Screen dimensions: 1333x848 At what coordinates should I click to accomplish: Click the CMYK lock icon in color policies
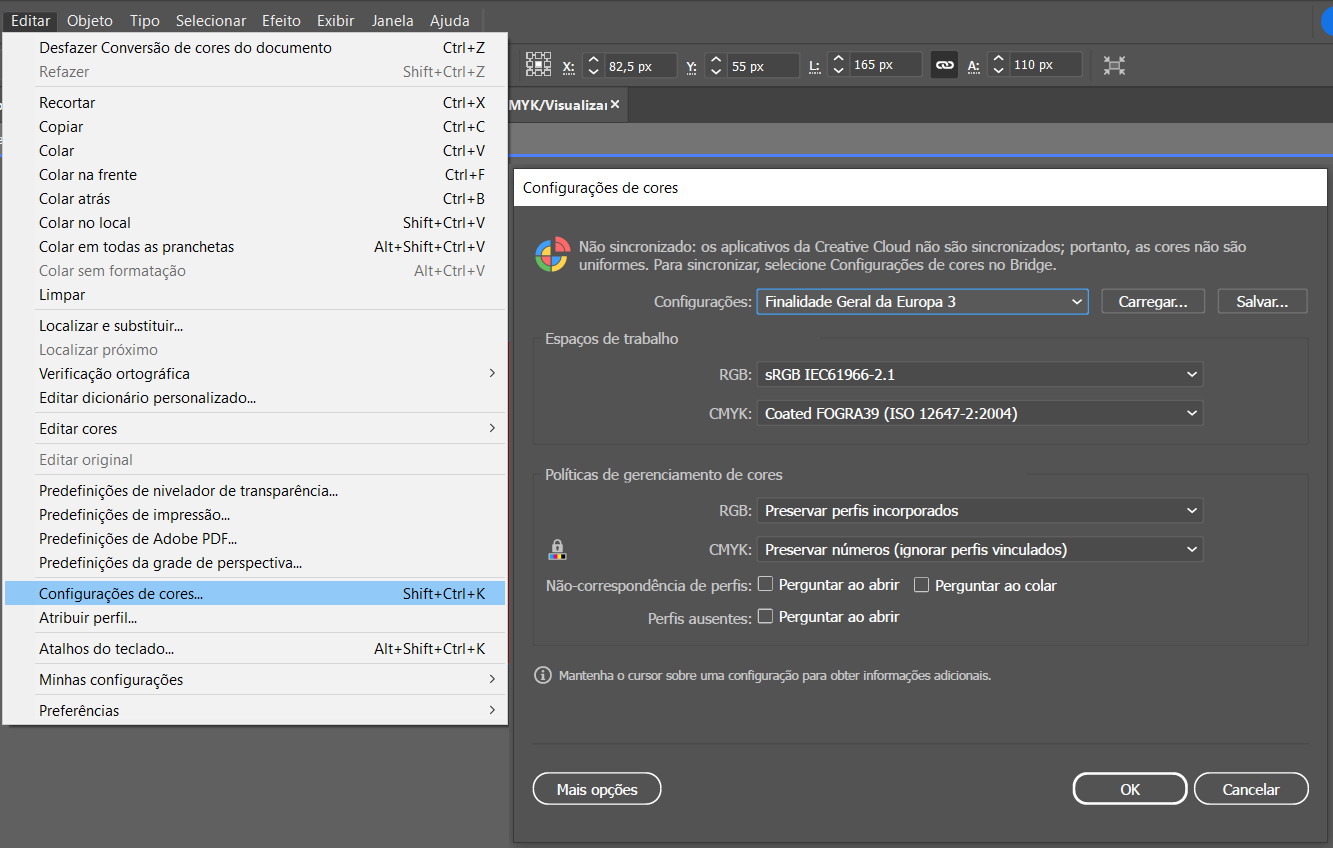(x=557, y=549)
